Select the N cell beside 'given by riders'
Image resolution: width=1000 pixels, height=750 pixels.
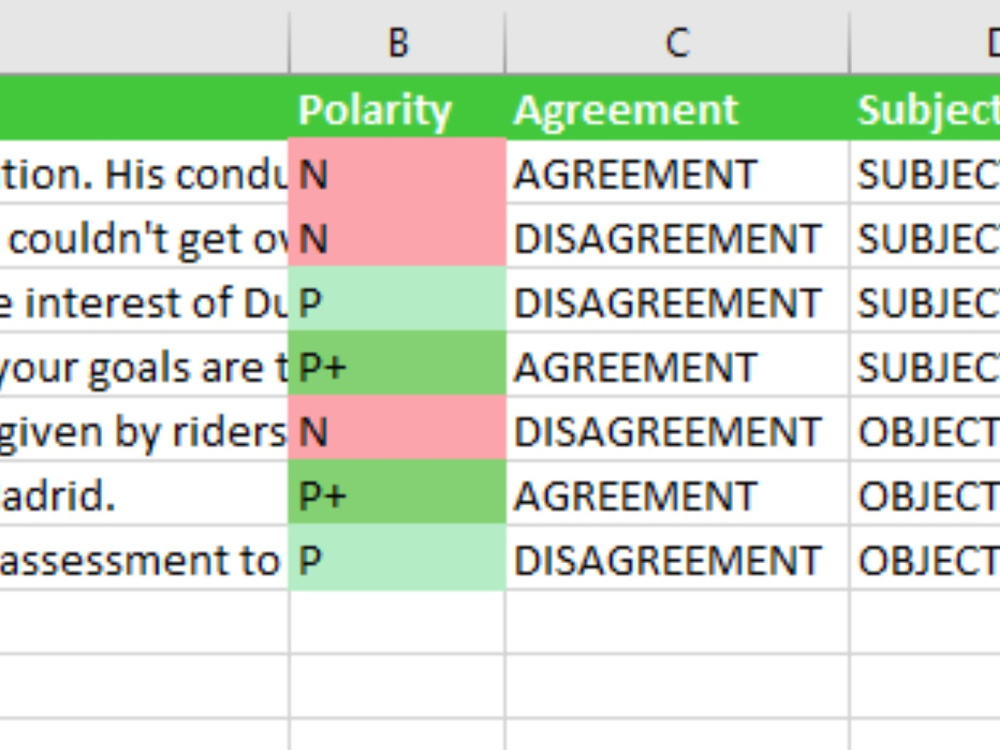(x=397, y=431)
